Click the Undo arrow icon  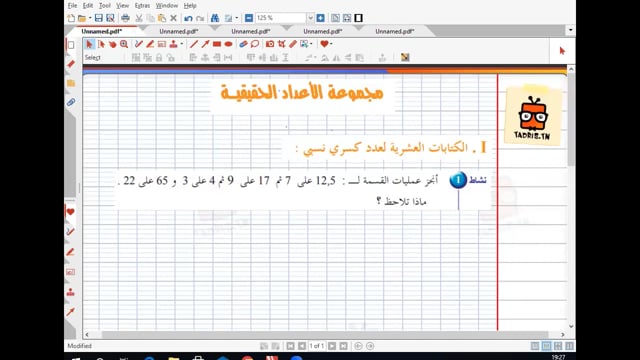(188, 18)
